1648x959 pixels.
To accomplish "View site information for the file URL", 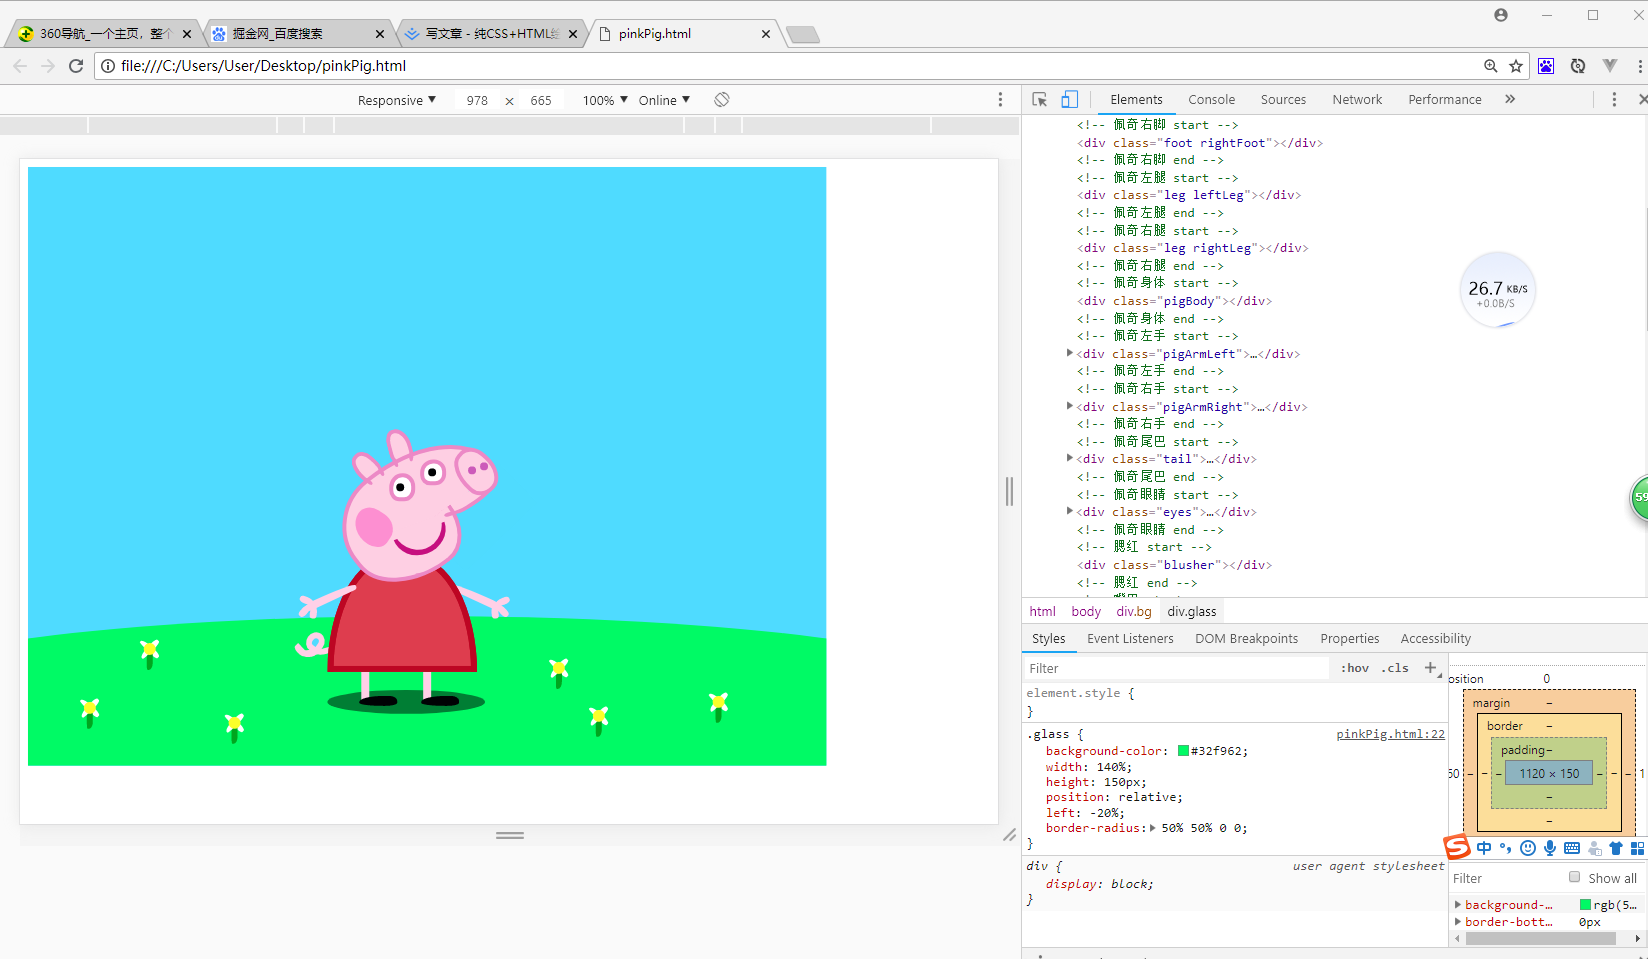I will pyautogui.click(x=108, y=66).
